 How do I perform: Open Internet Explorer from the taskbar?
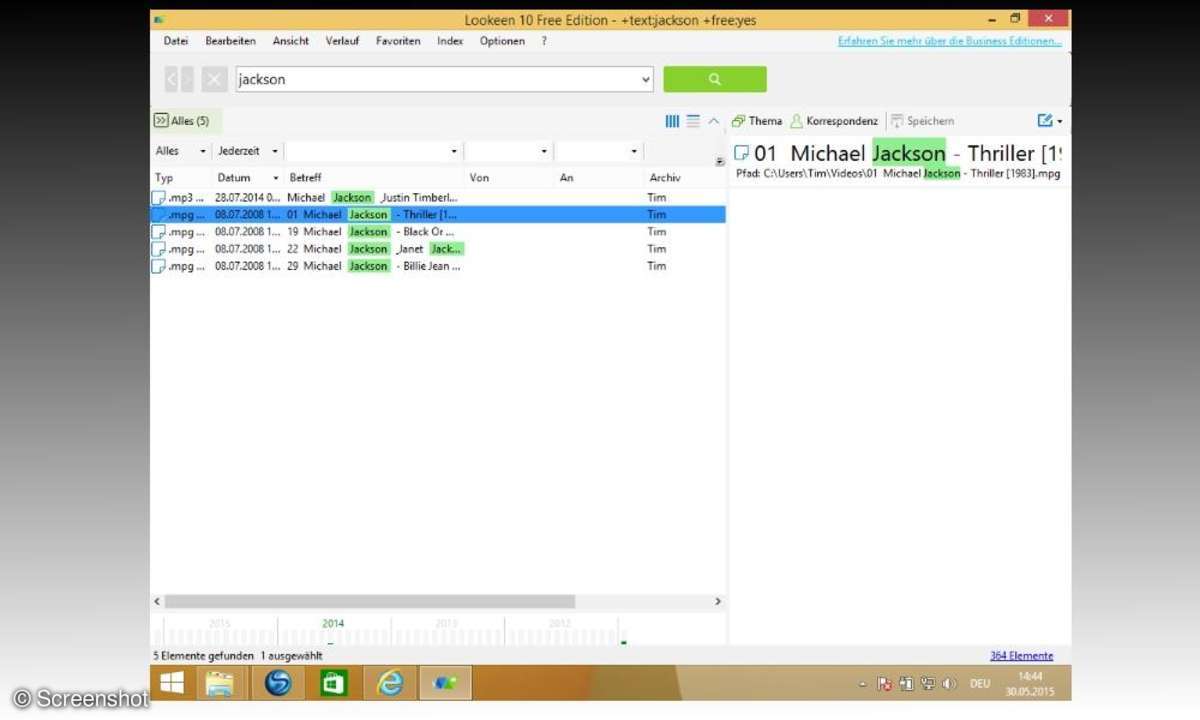click(390, 684)
